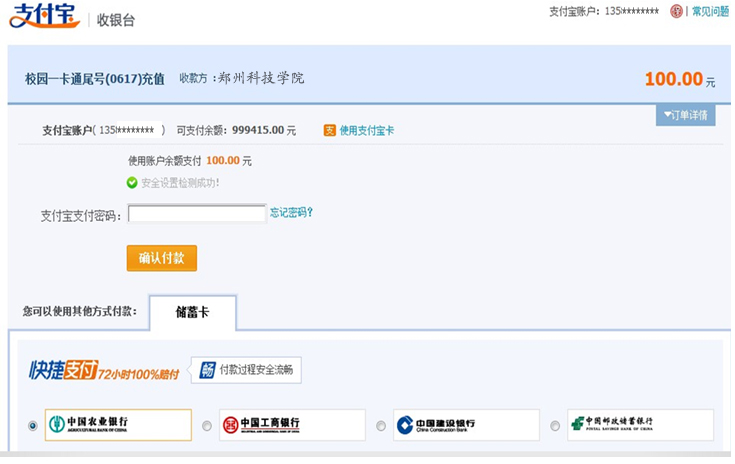Click the 使用账户余额支付 100.00 元 text
Image resolution: width=735 pixels, height=464 pixels.
(x=190, y=161)
